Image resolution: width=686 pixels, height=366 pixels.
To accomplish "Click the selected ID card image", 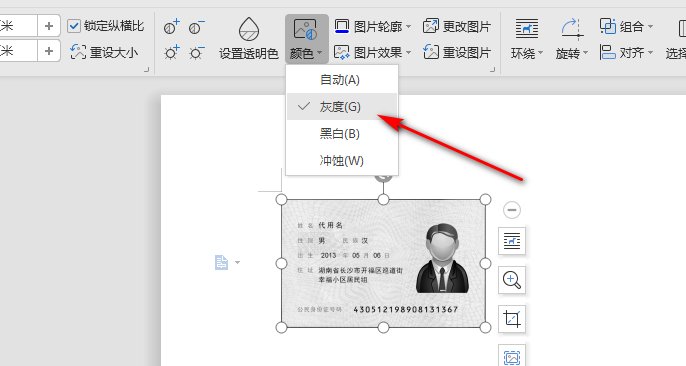I will [x=383, y=263].
